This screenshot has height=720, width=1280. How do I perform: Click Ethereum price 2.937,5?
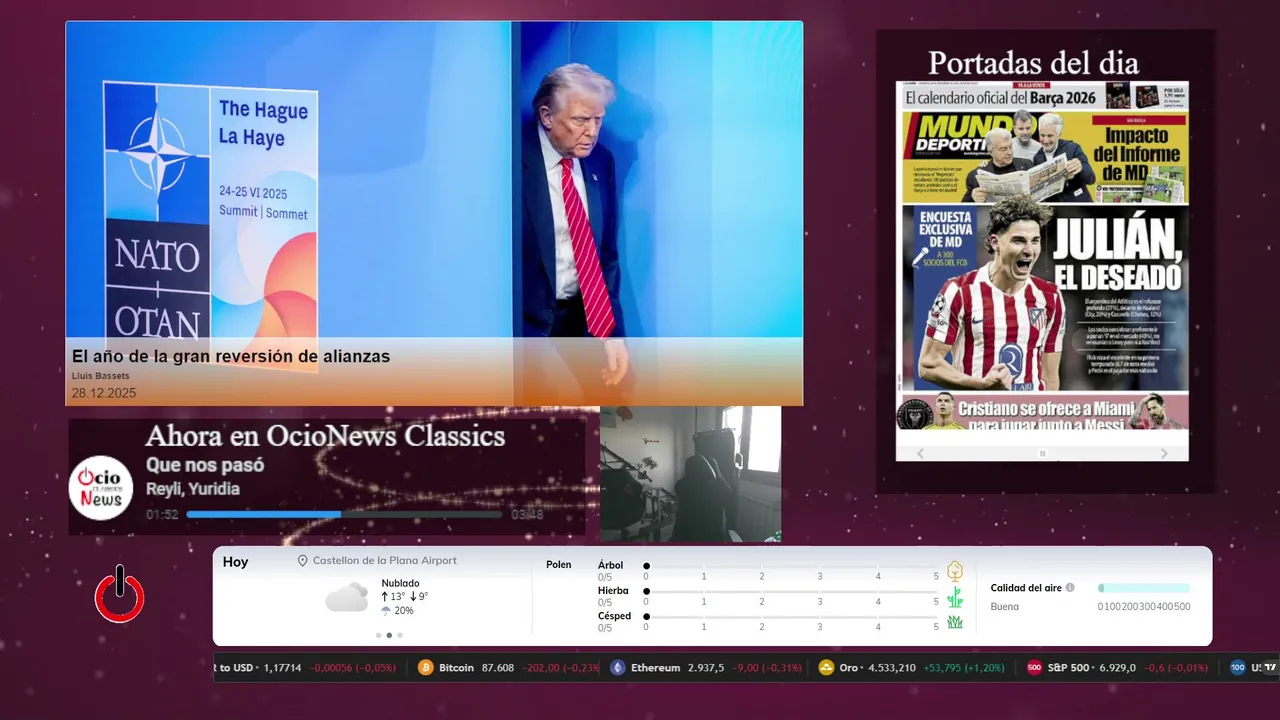706,668
